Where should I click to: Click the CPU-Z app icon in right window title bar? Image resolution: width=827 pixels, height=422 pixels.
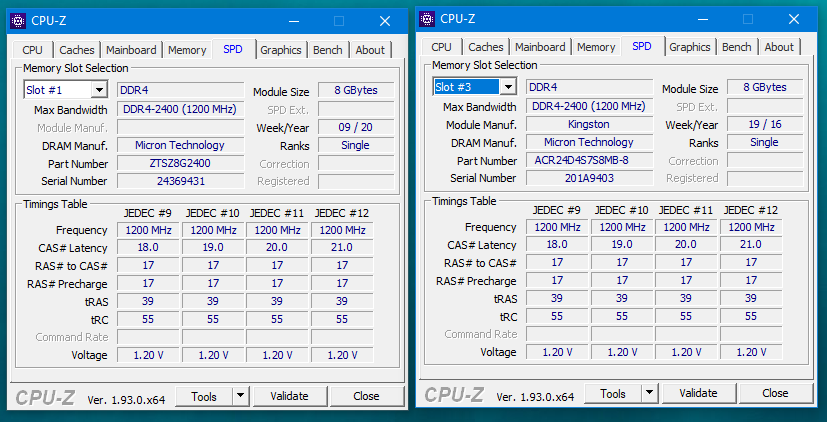coord(427,19)
